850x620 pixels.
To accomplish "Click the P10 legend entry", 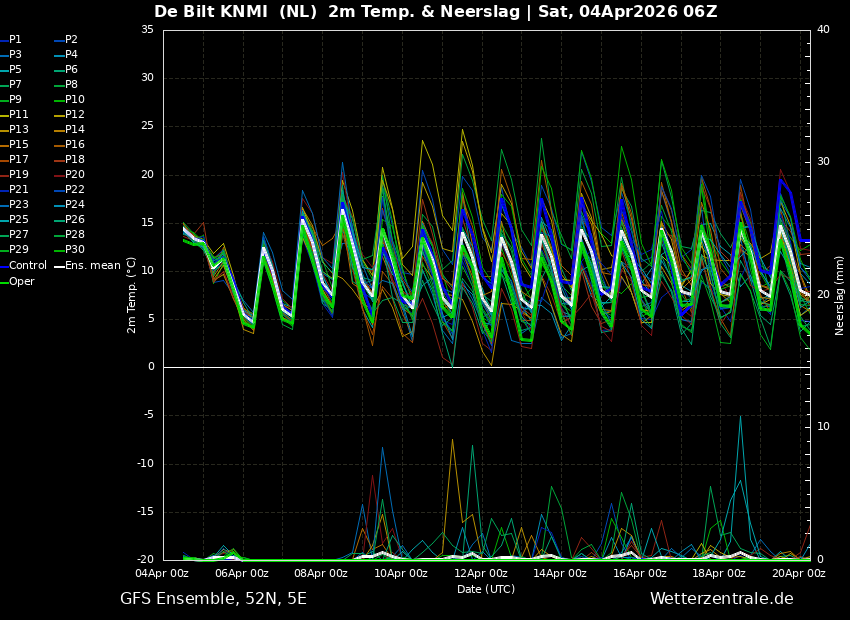I will pyautogui.click(x=74, y=100).
